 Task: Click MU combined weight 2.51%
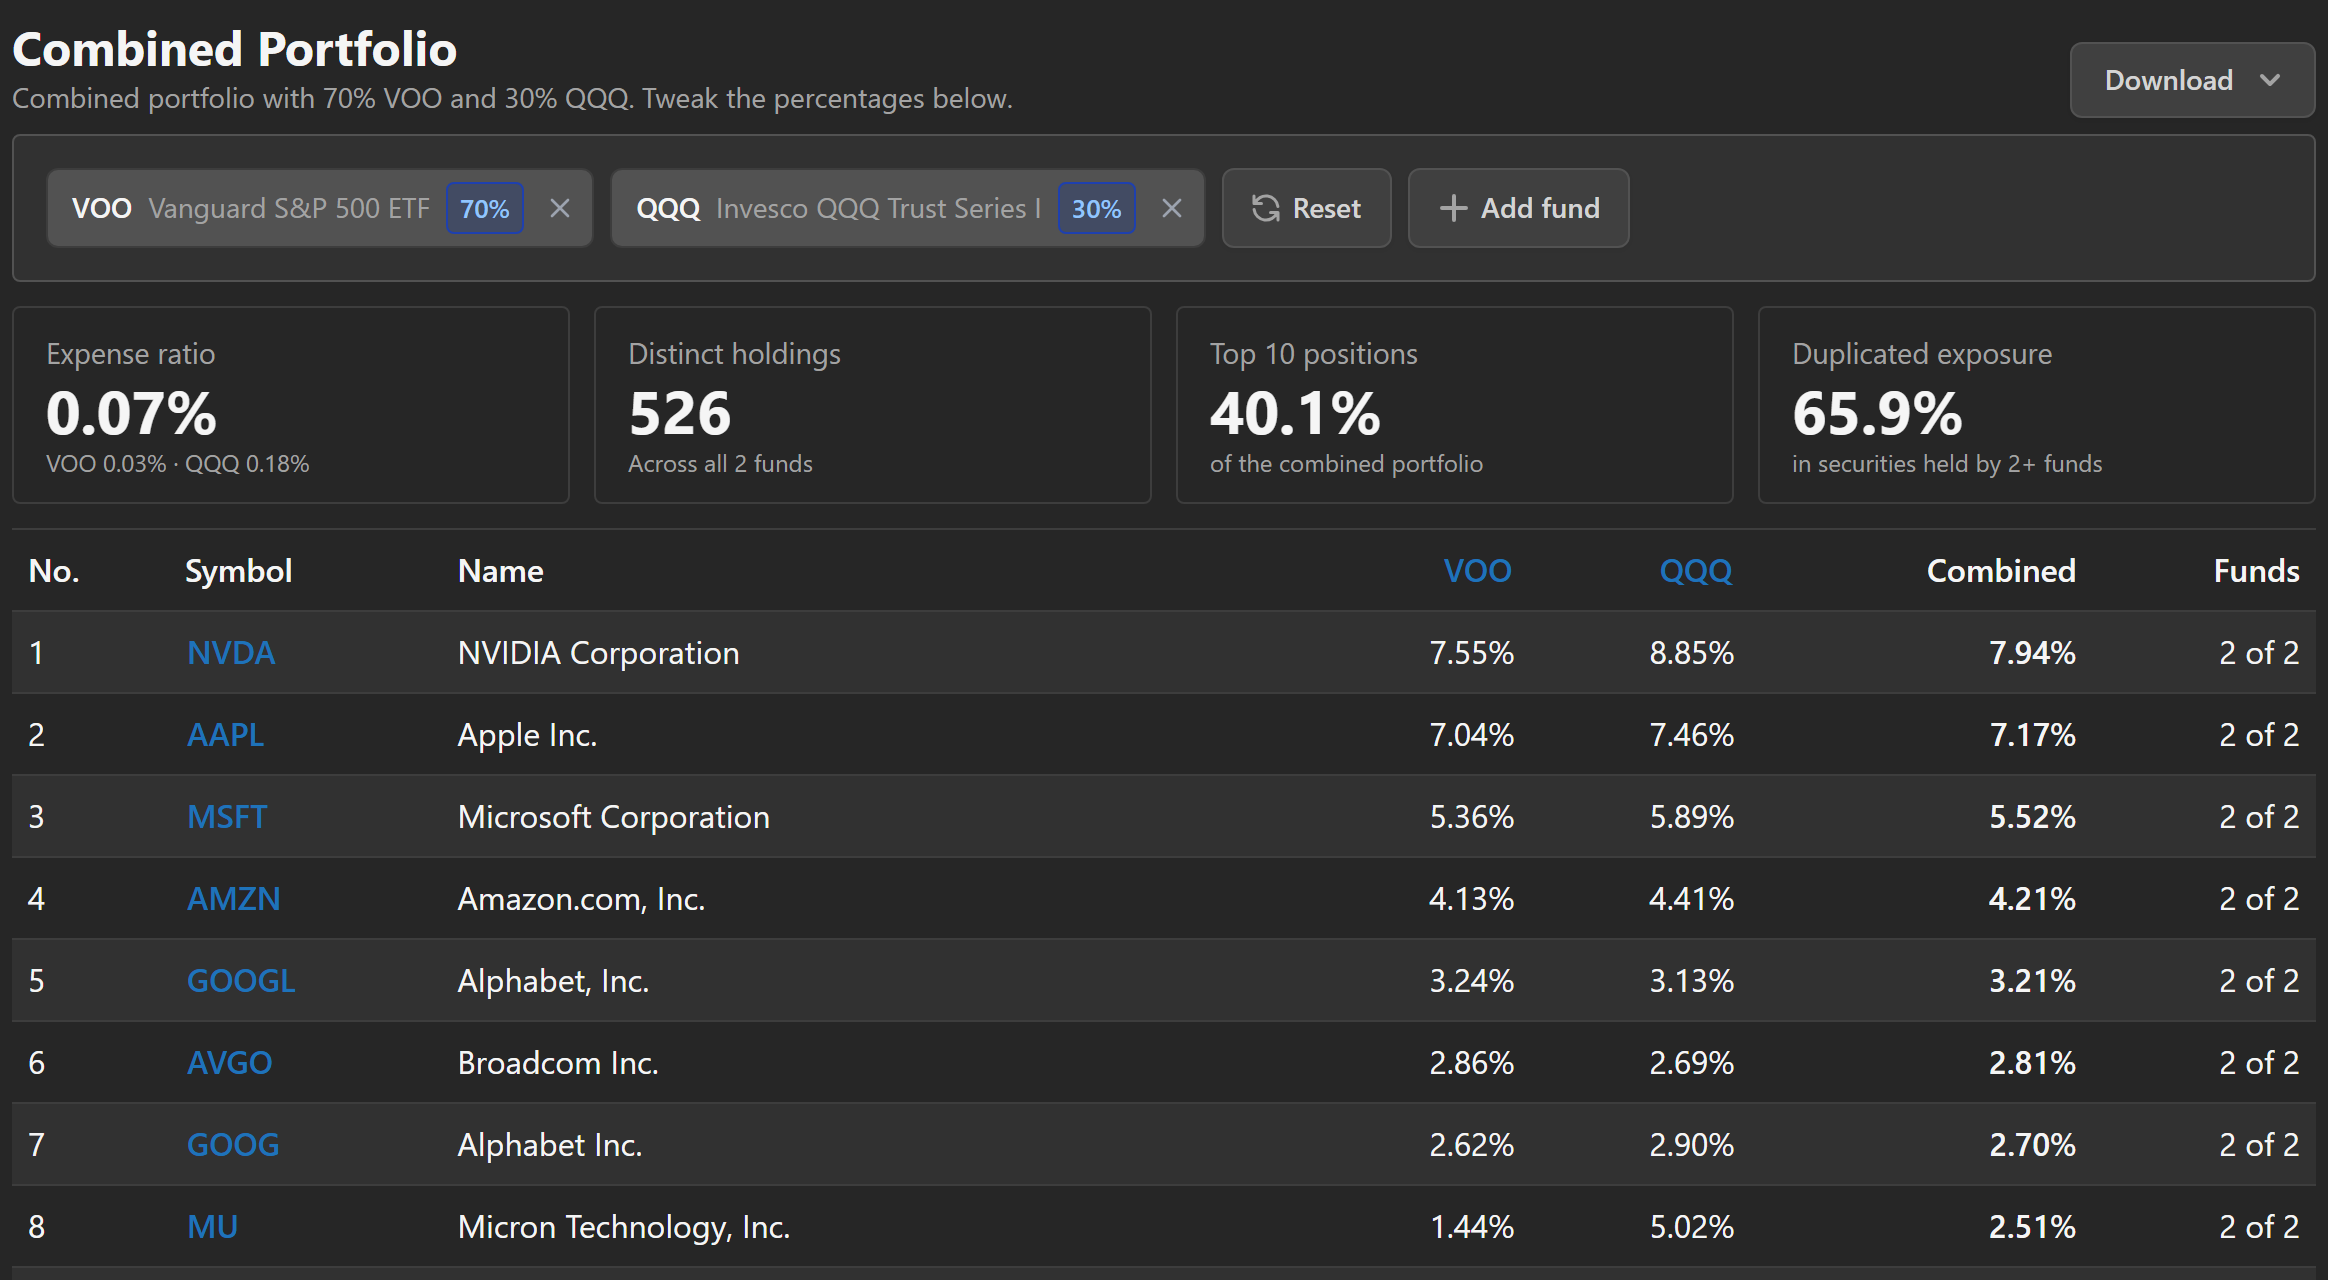pos(2032,1227)
